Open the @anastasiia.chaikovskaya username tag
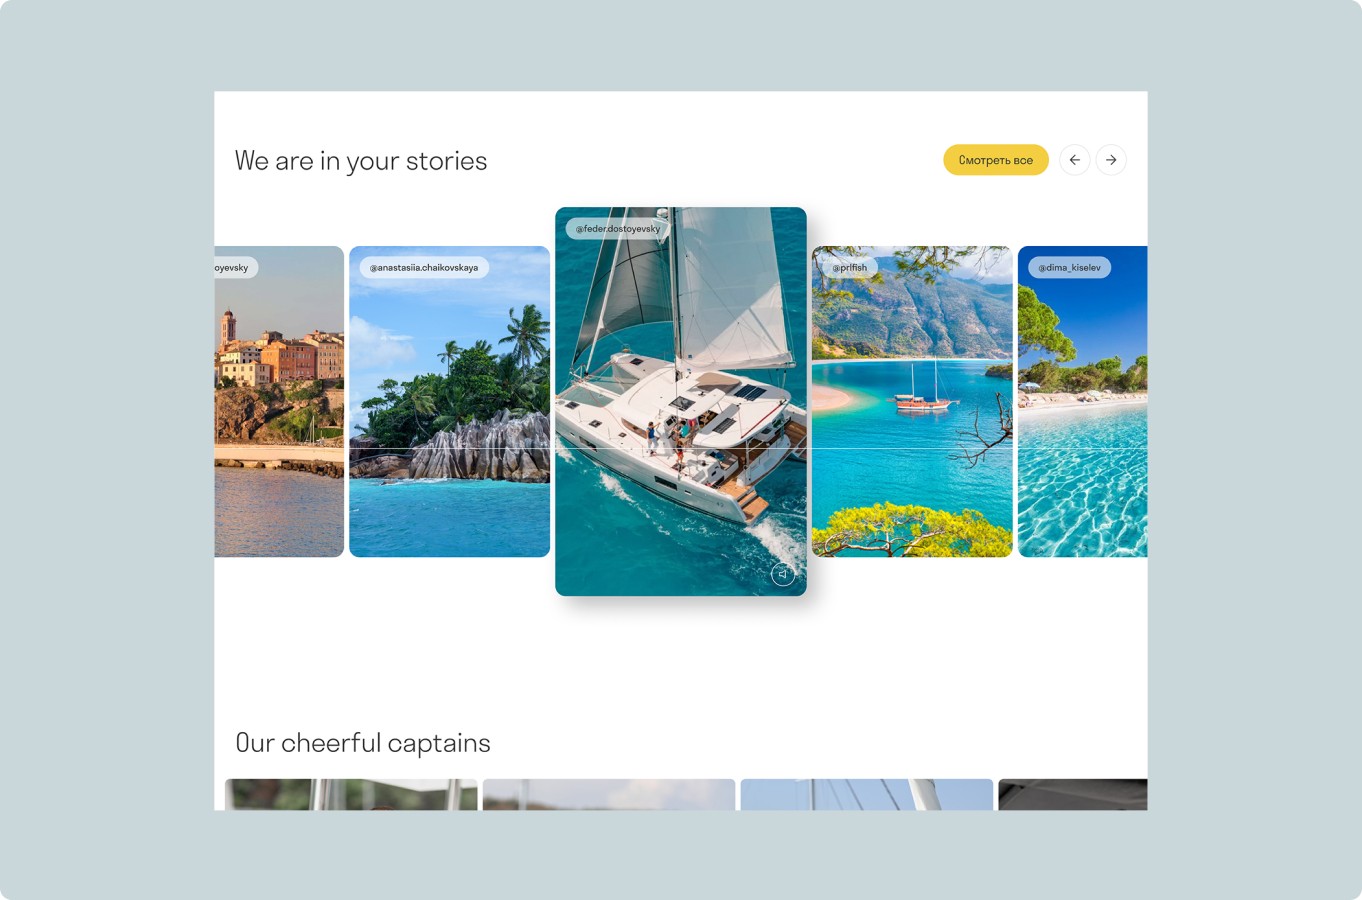Image resolution: width=1362 pixels, height=900 pixels. click(424, 267)
